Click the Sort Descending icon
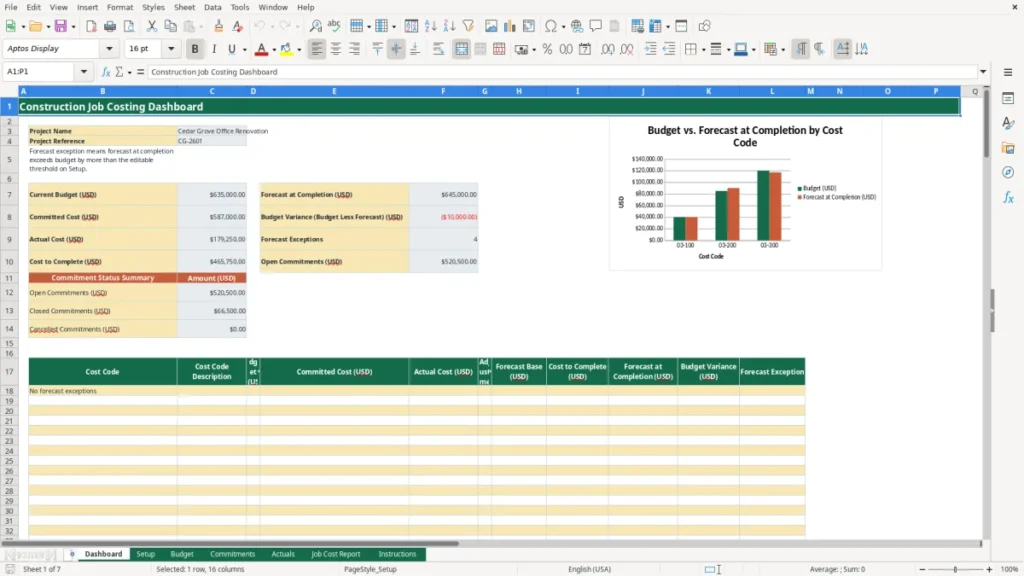 449,26
